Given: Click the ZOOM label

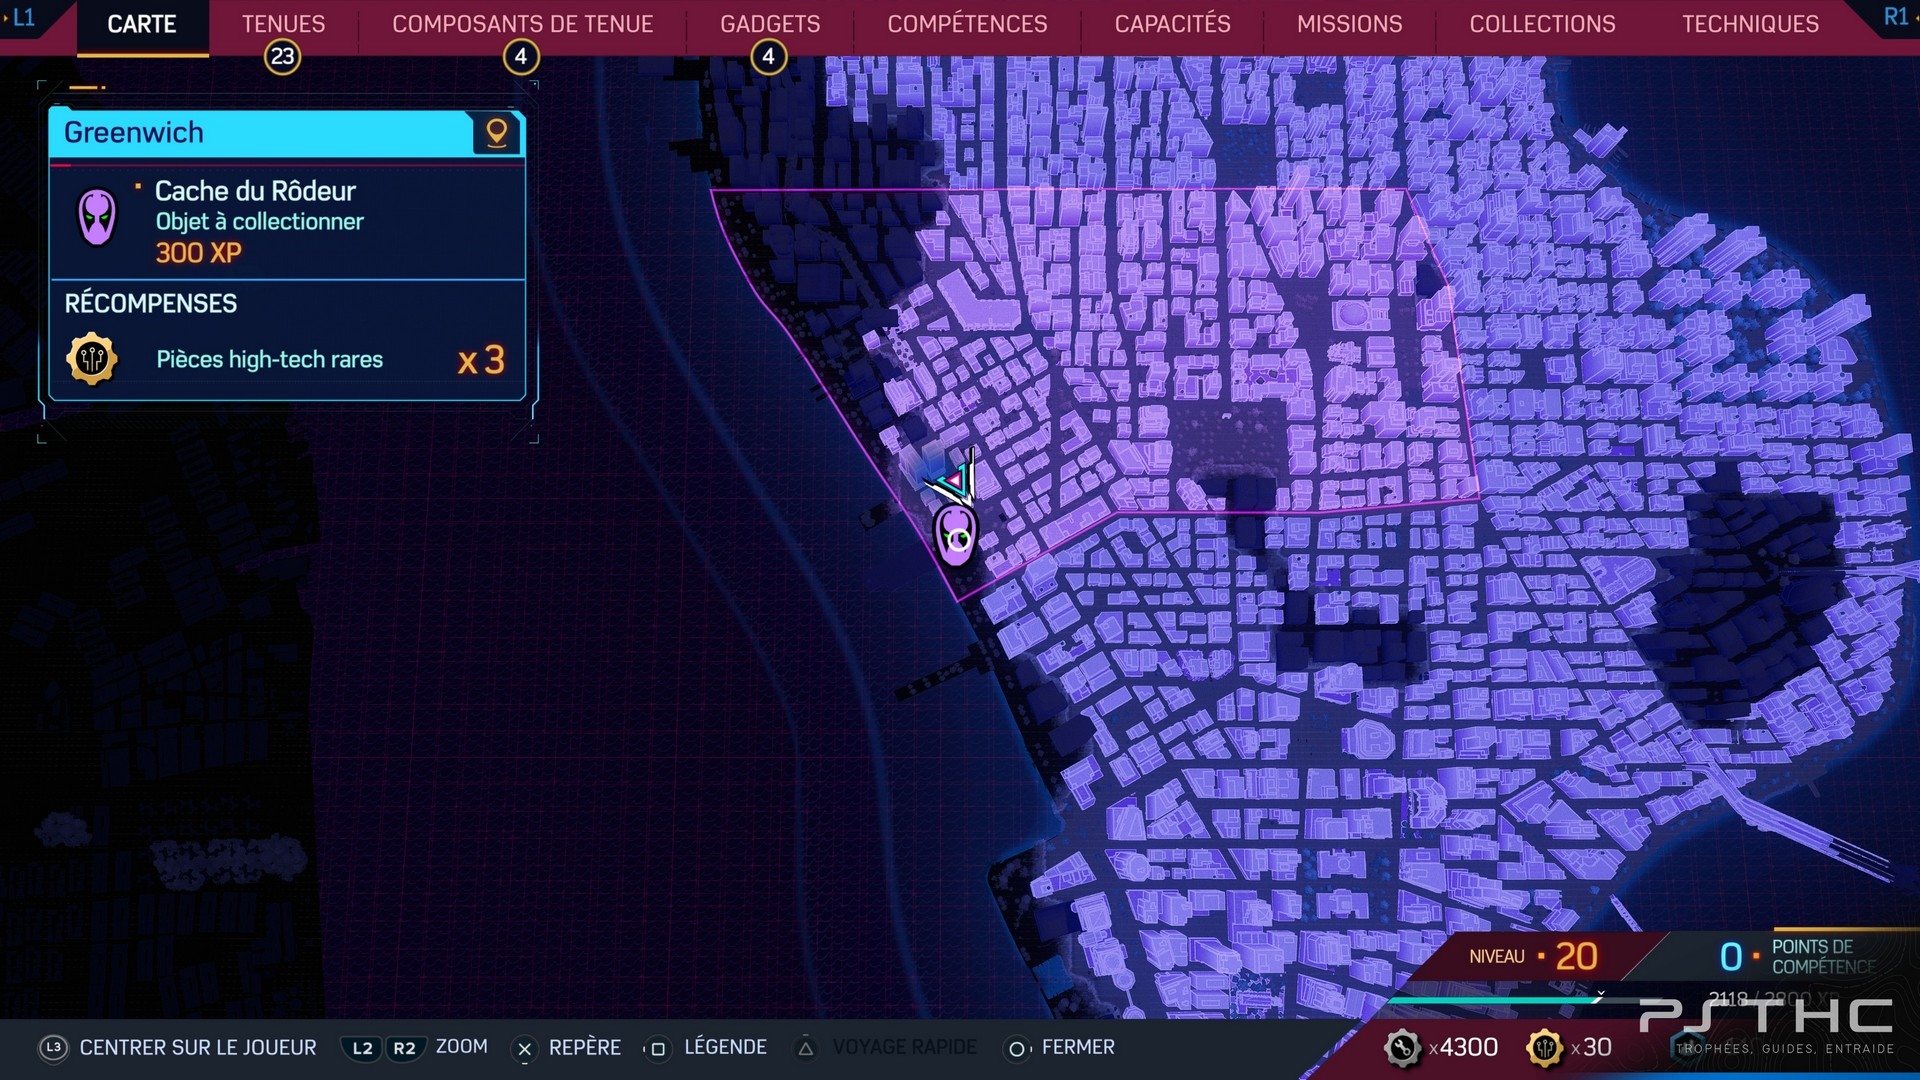Looking at the screenshot, I should point(462,1047).
